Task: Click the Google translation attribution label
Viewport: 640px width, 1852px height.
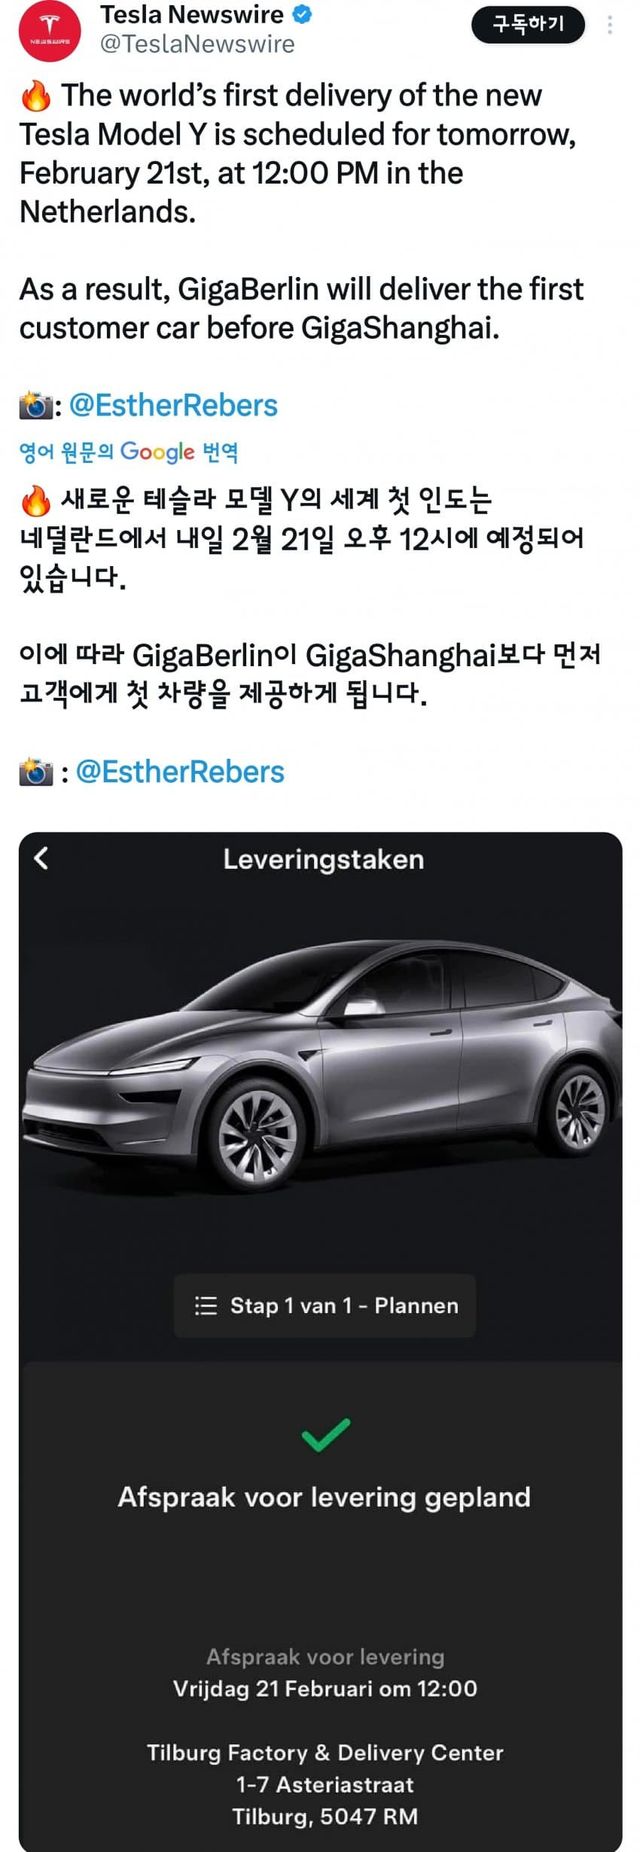Action: click(129, 452)
